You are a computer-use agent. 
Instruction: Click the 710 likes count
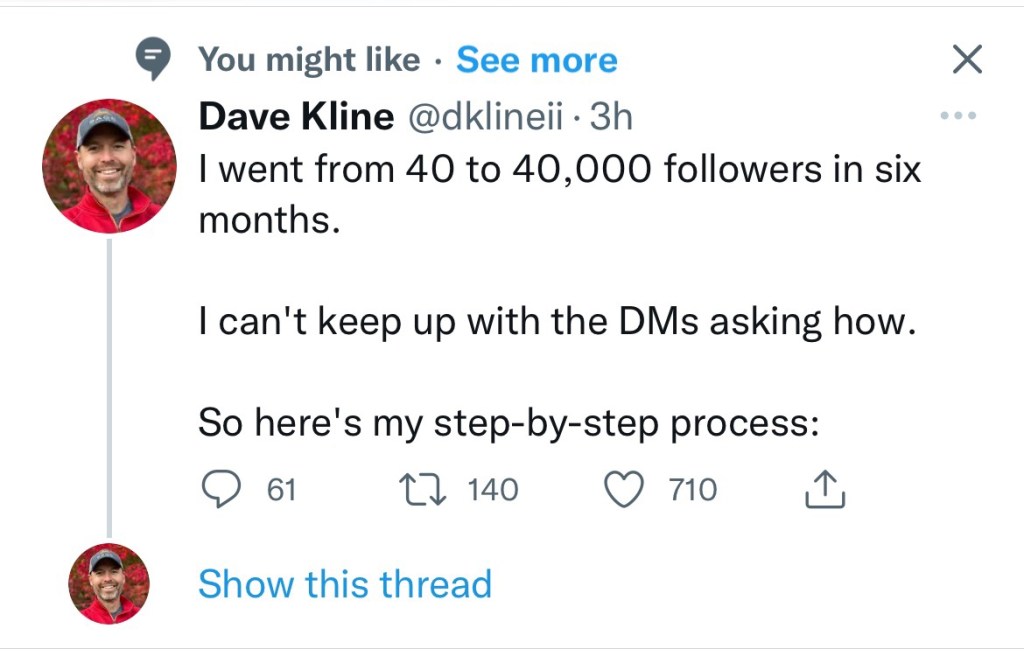(693, 490)
